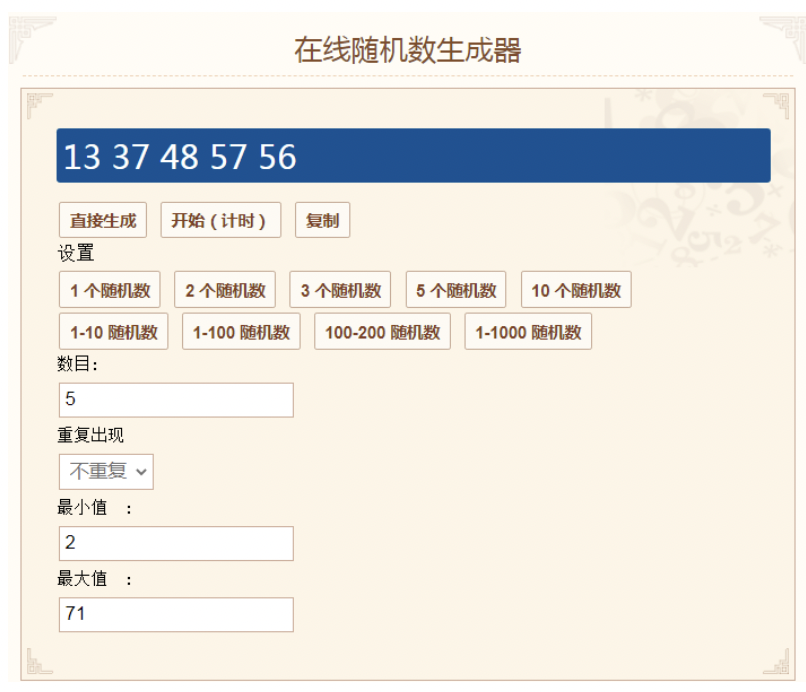
Task: Apply the 1-100 随机数 range
Action: [241, 332]
